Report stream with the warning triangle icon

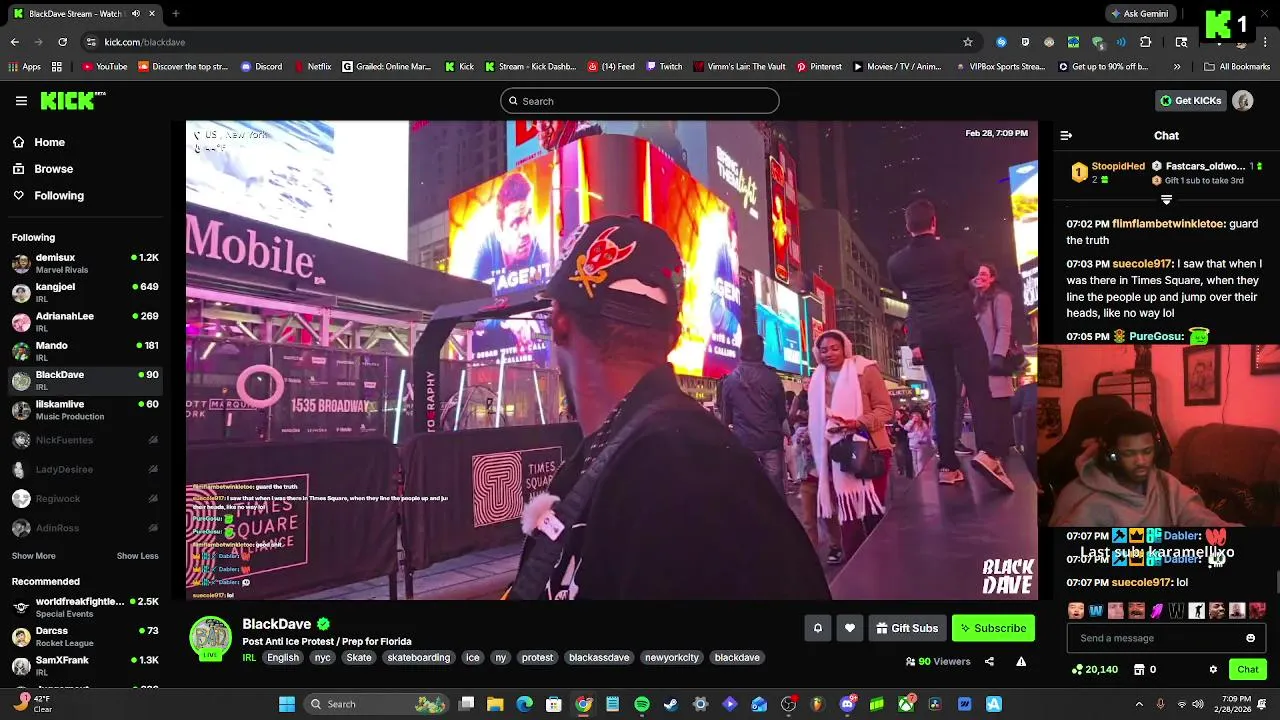[x=1021, y=661]
